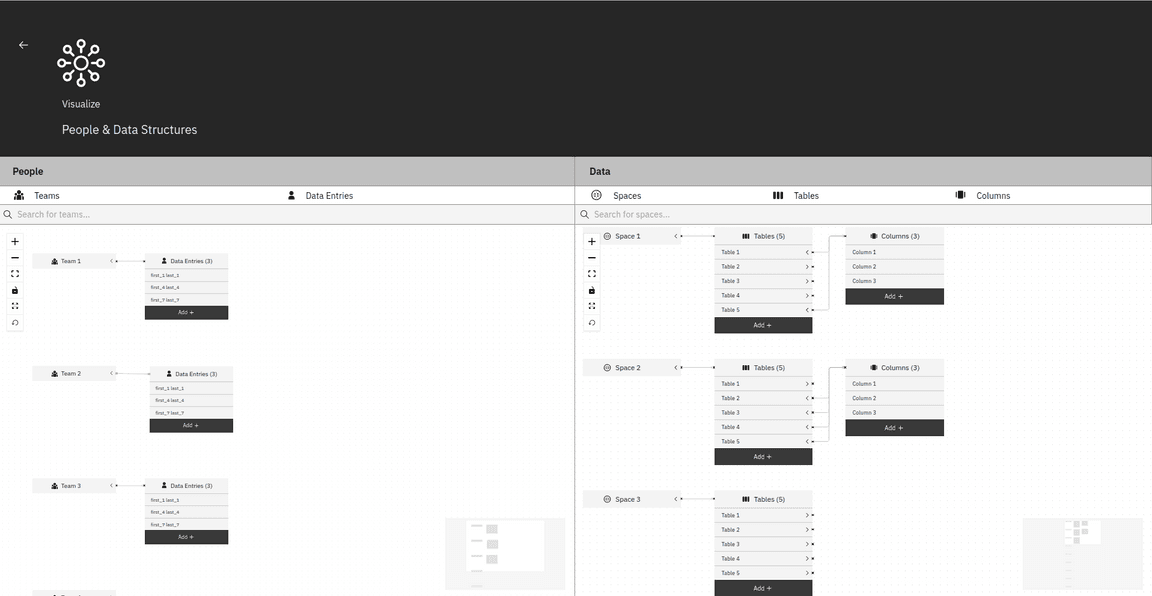Toggle fullscreen on the Data canvas
This screenshot has width=1152, height=596.
click(x=592, y=306)
